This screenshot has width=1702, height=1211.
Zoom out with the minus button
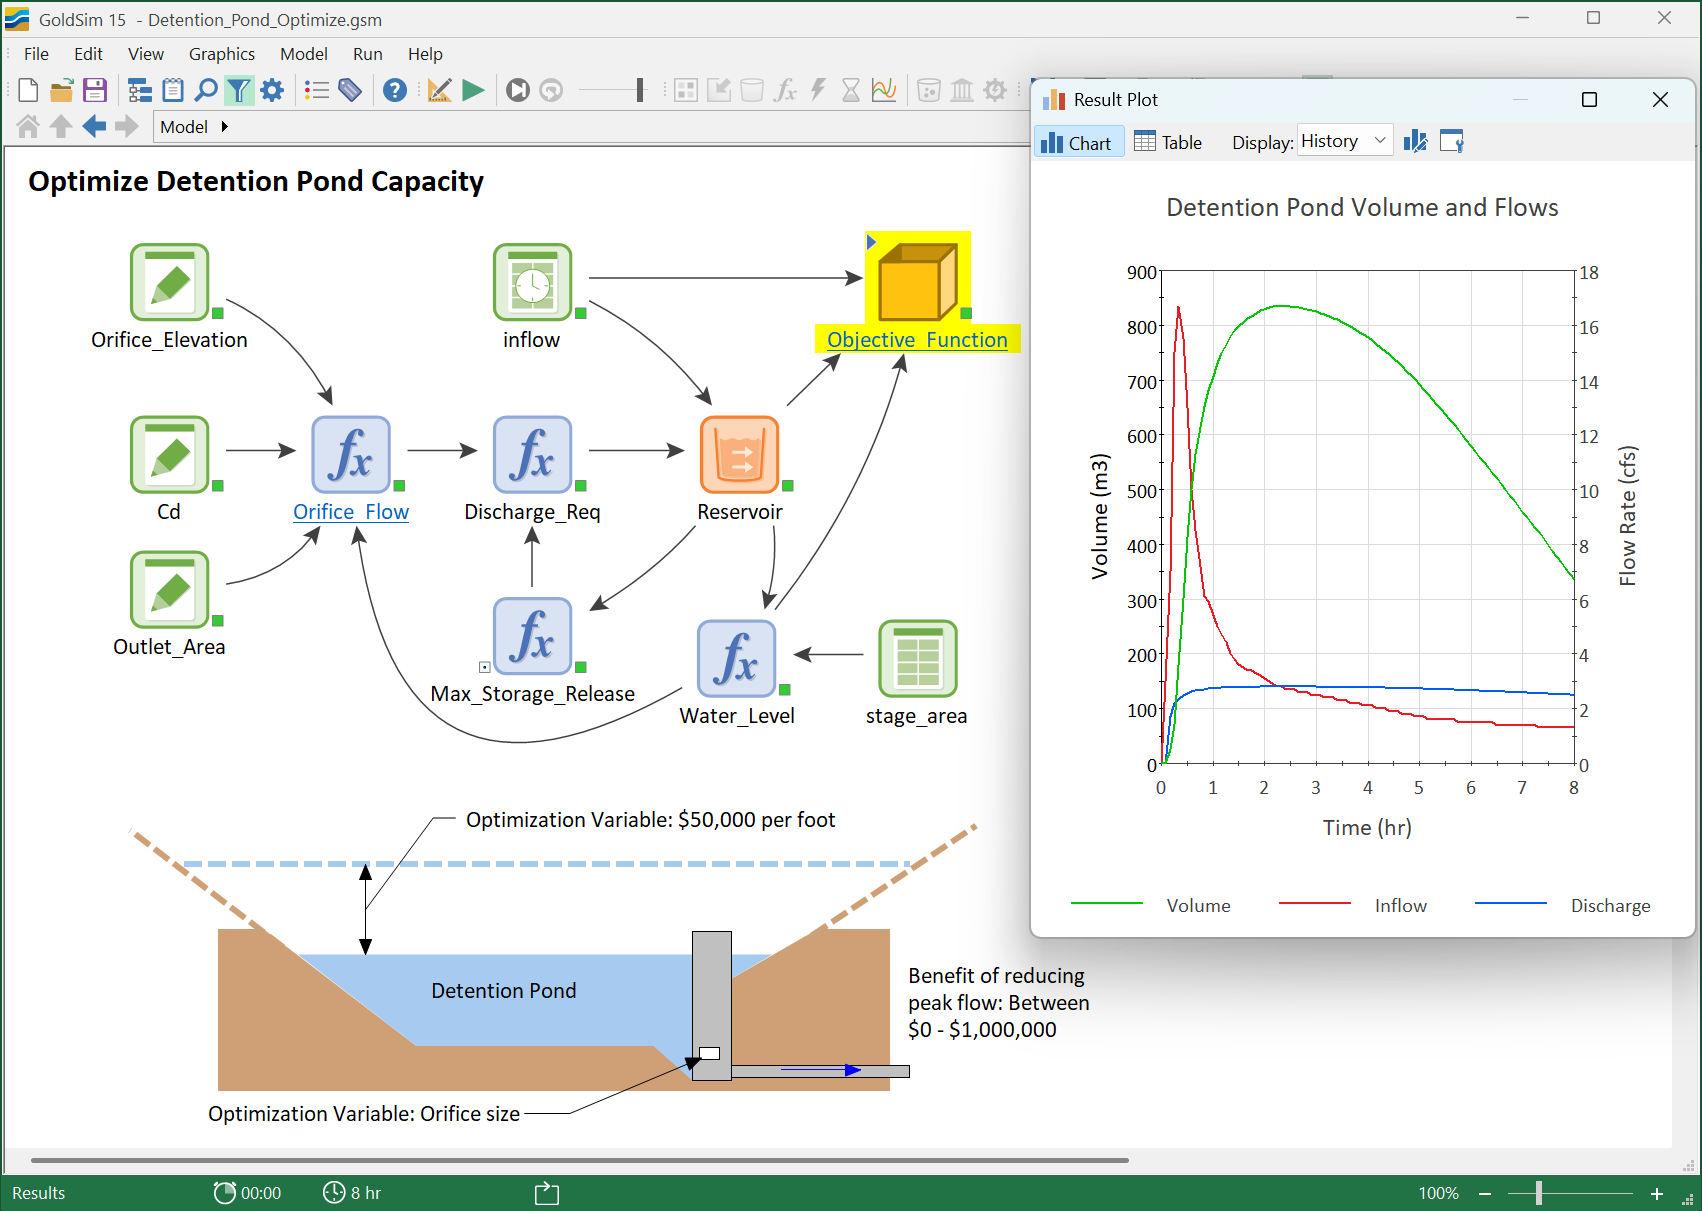coord(1485,1194)
